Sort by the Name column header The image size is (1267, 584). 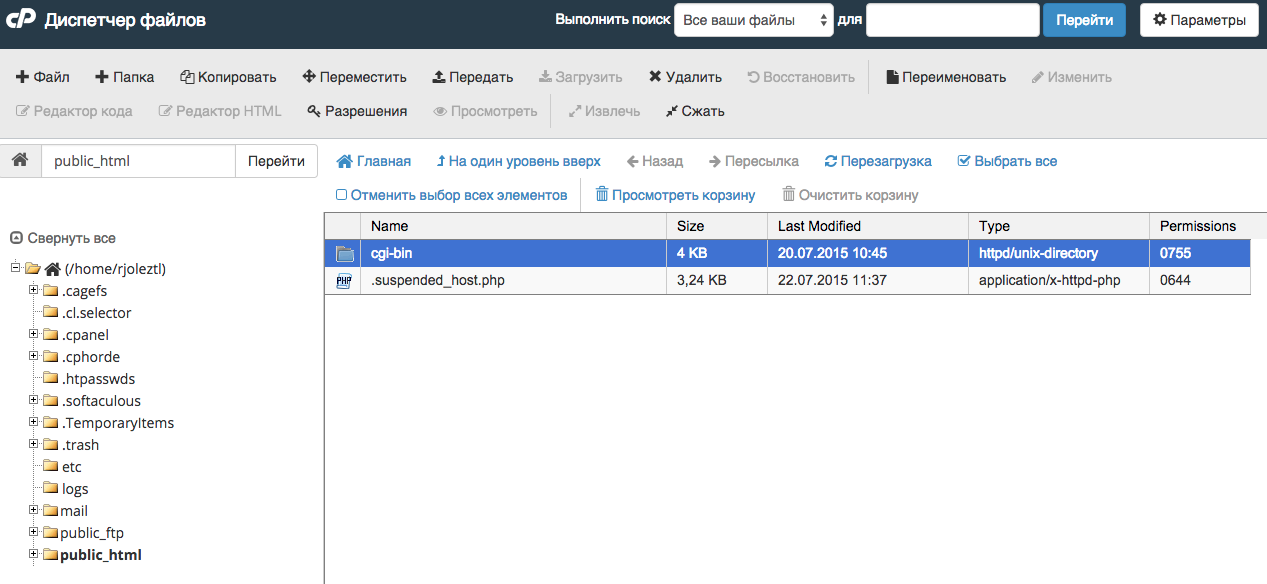513,226
